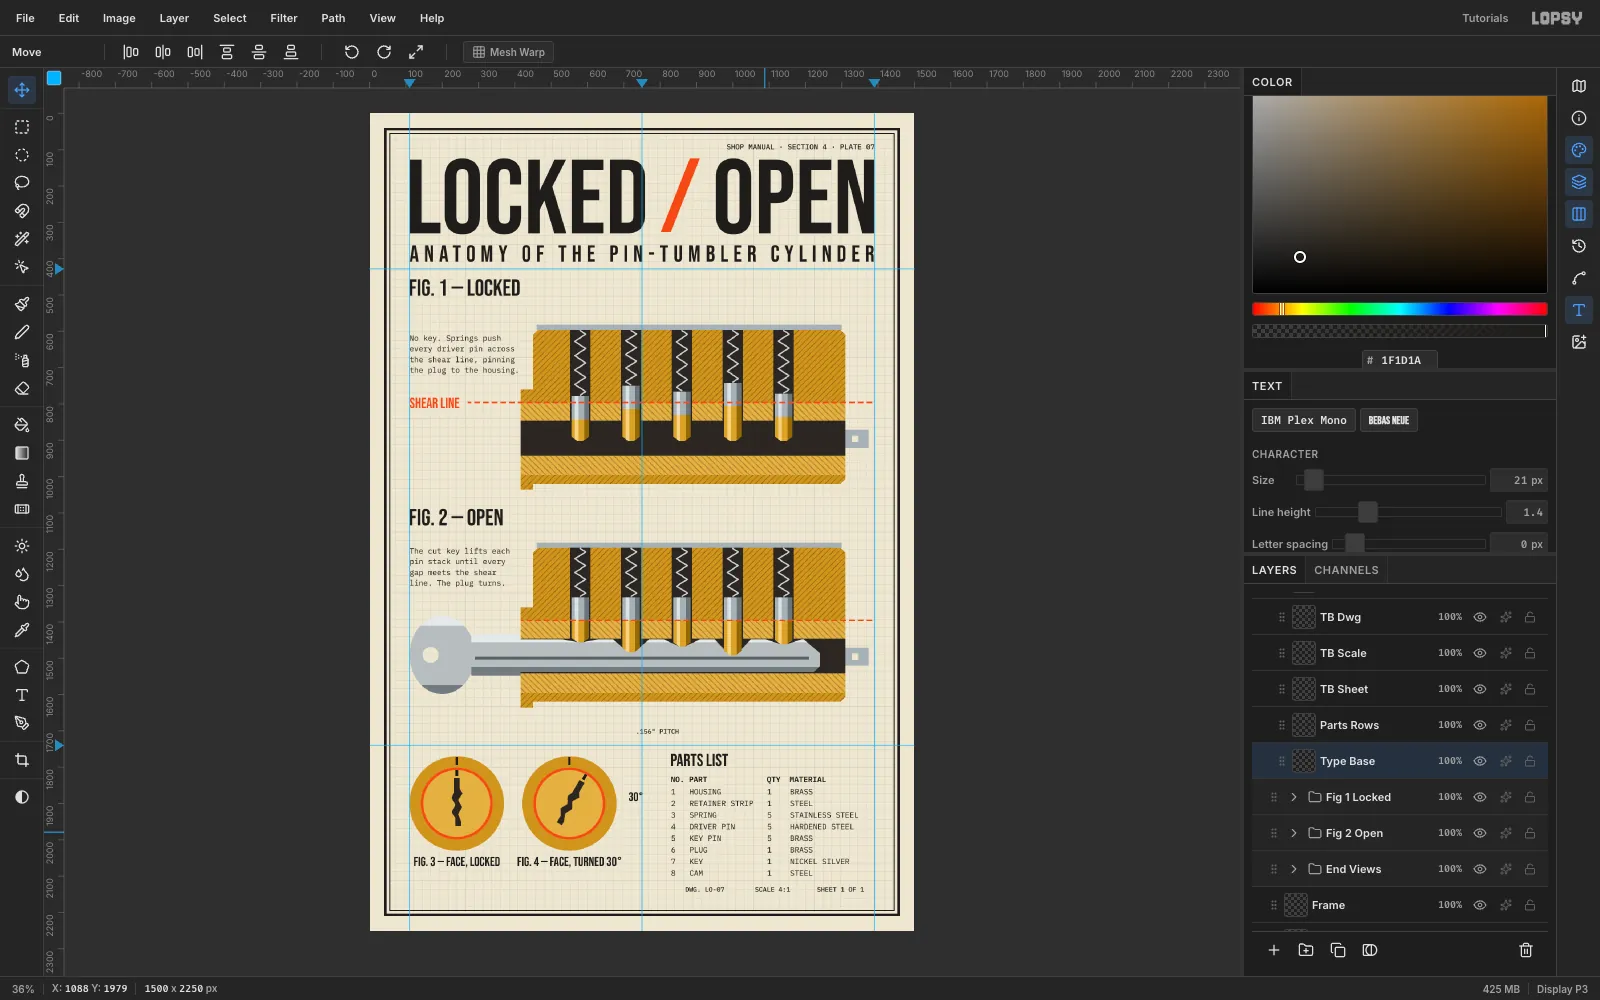Image resolution: width=1600 pixels, height=1000 pixels.
Task: Select the Text tool in the toolbox
Action: (21, 695)
